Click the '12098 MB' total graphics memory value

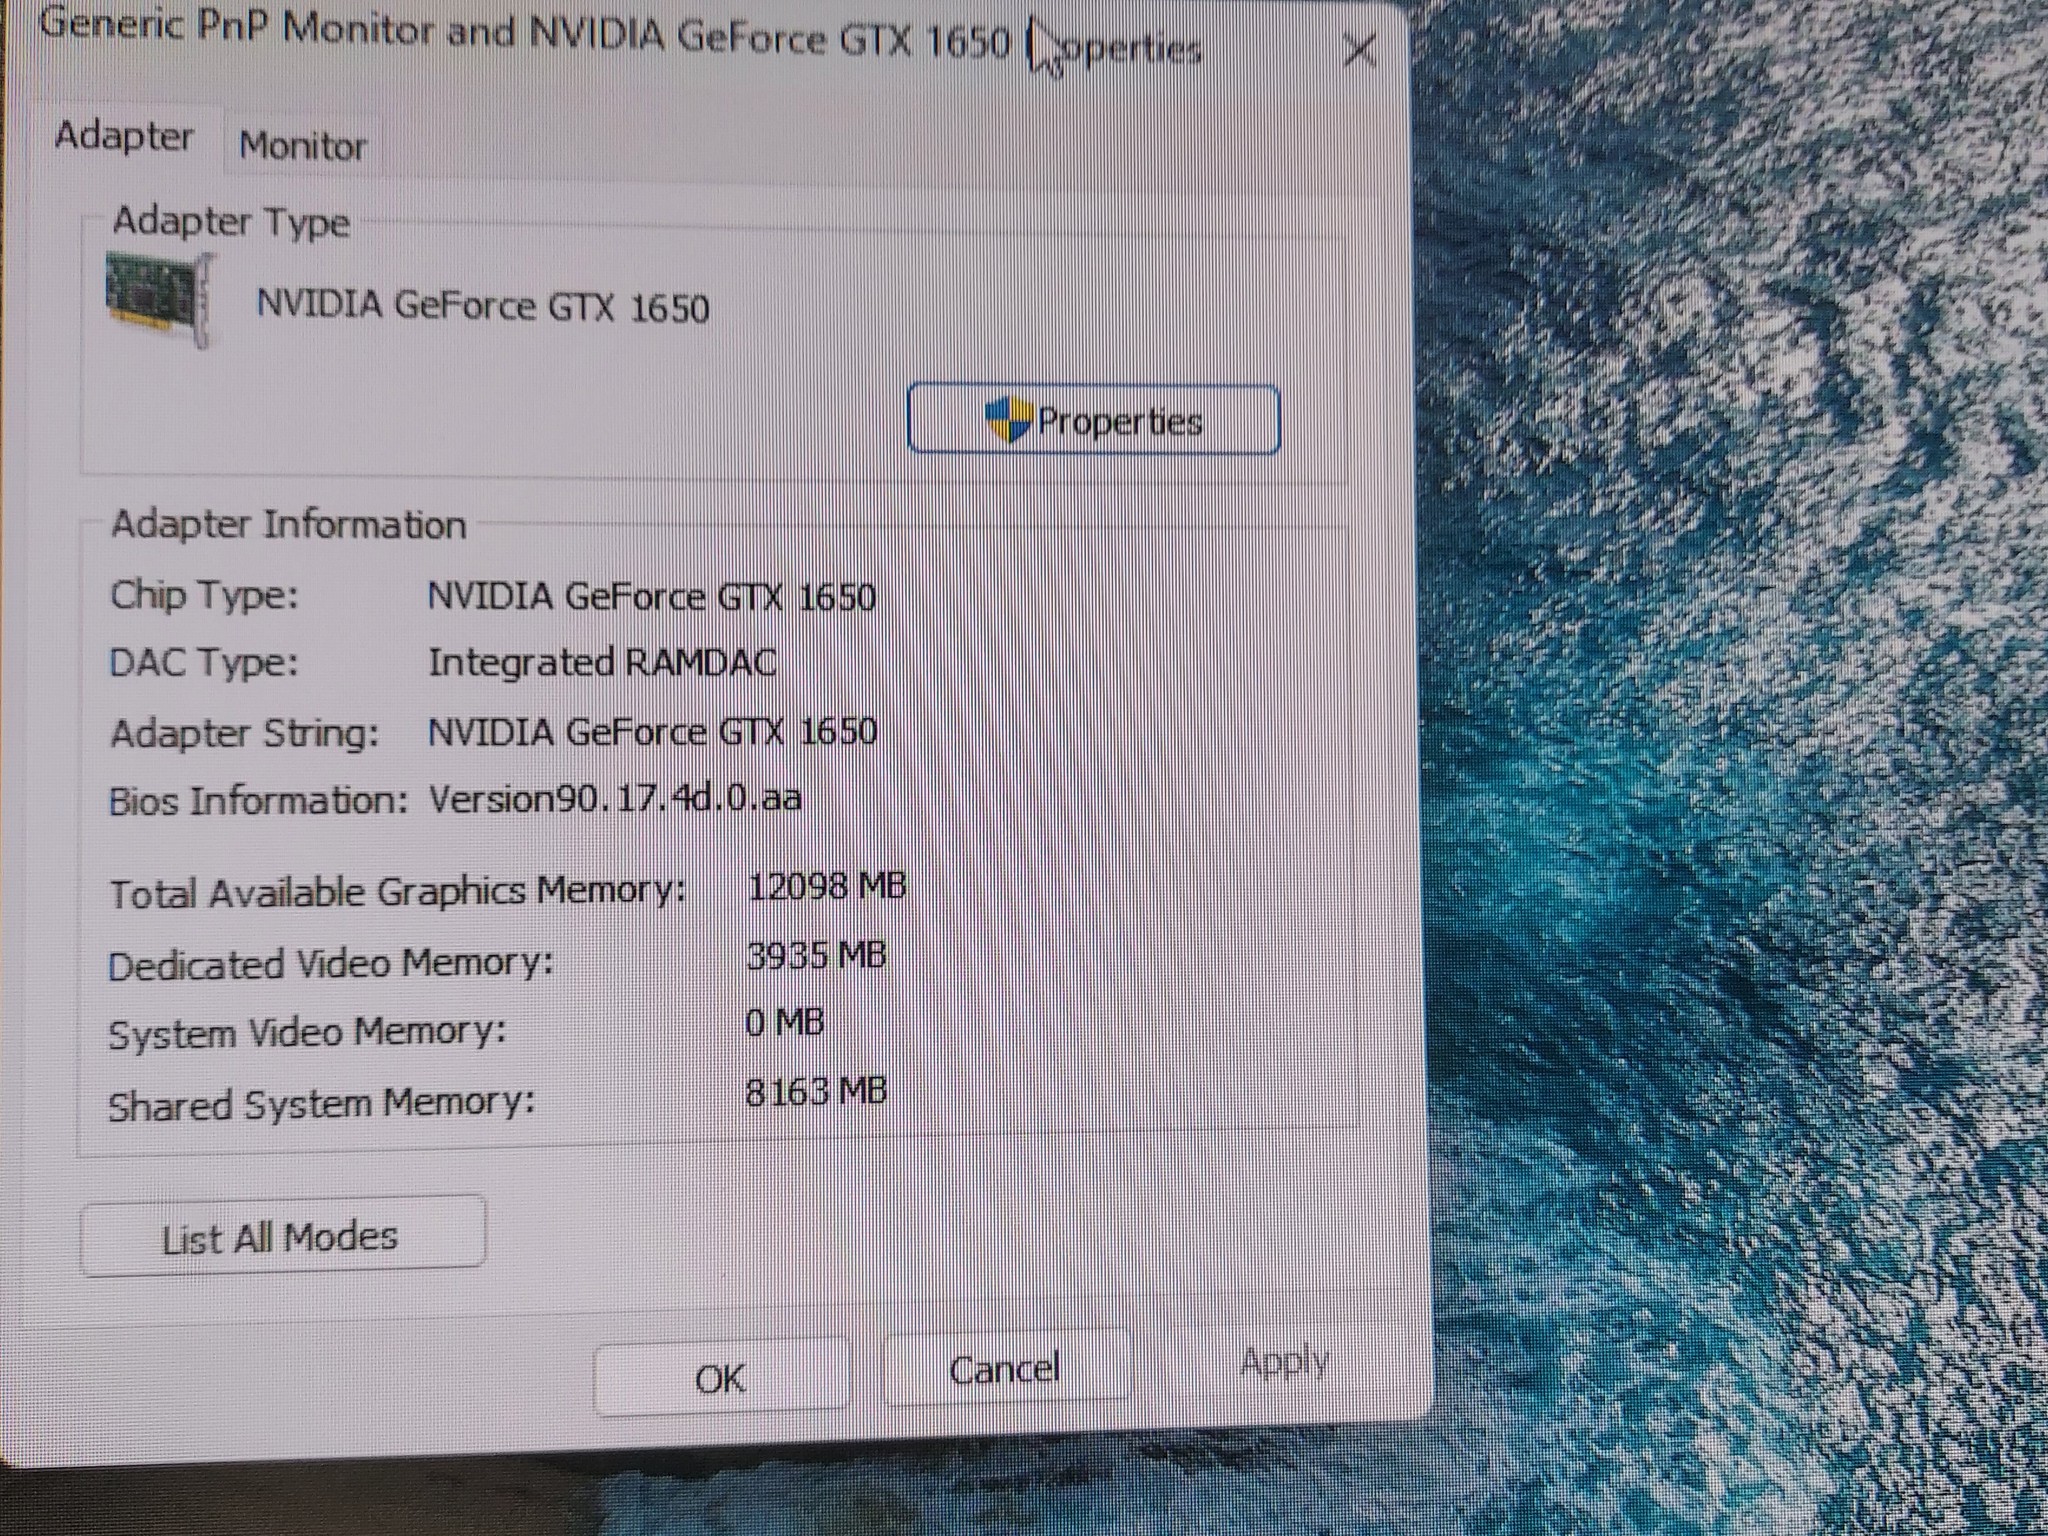[x=827, y=885]
